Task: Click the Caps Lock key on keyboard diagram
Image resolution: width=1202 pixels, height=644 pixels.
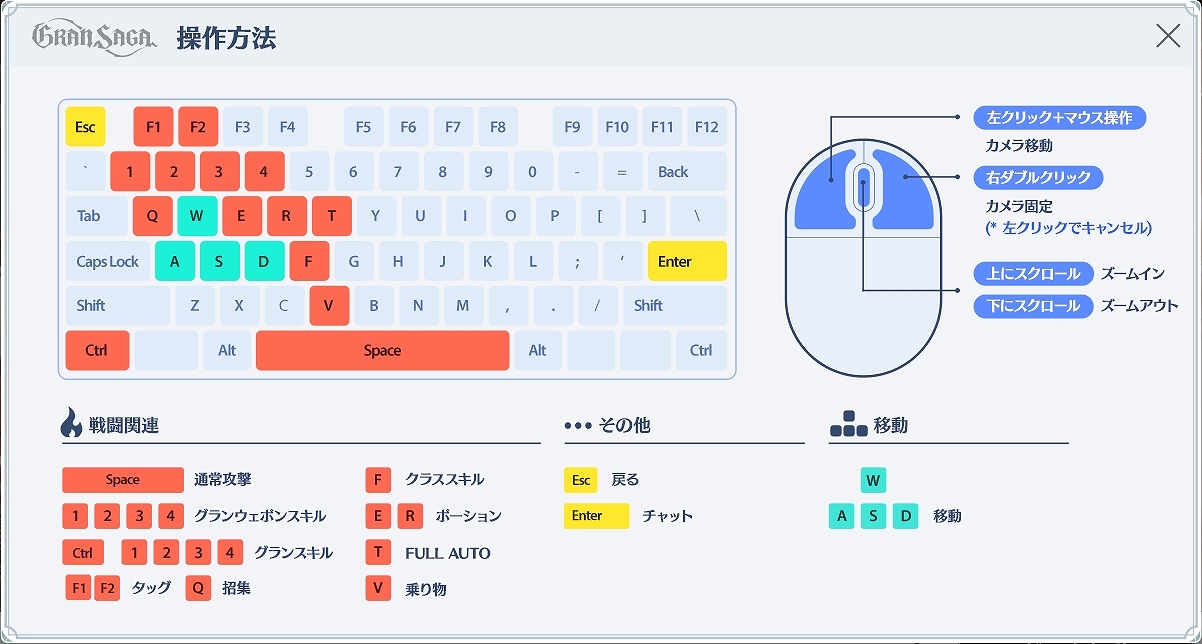Action: click(108, 261)
